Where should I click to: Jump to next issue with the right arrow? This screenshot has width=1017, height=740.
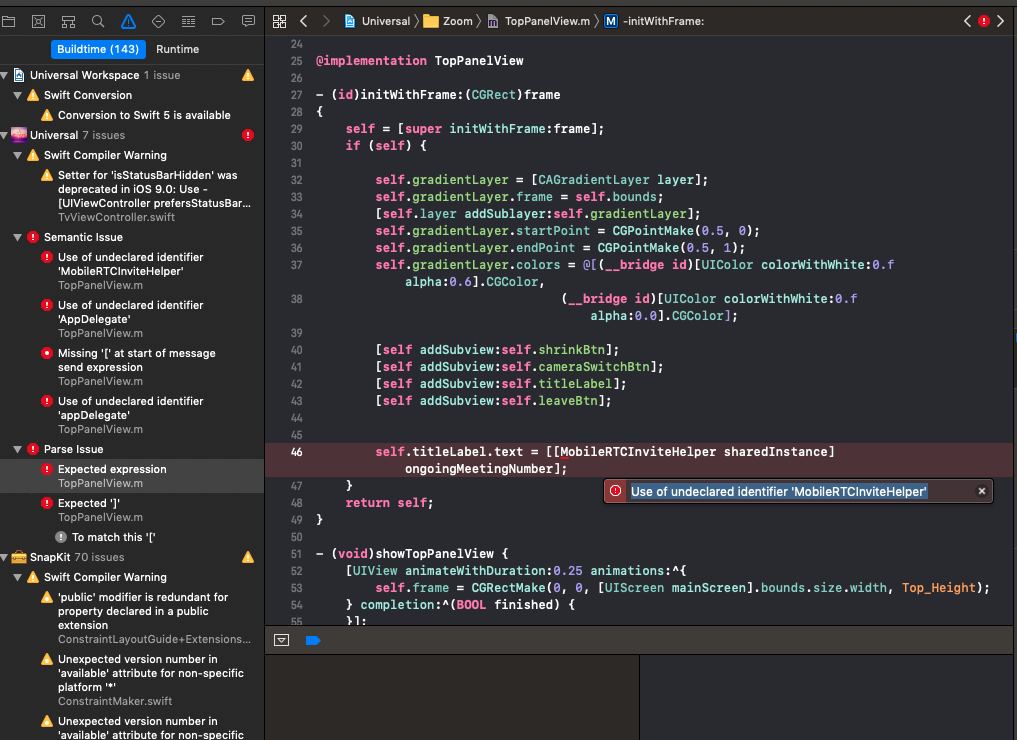(1001, 21)
